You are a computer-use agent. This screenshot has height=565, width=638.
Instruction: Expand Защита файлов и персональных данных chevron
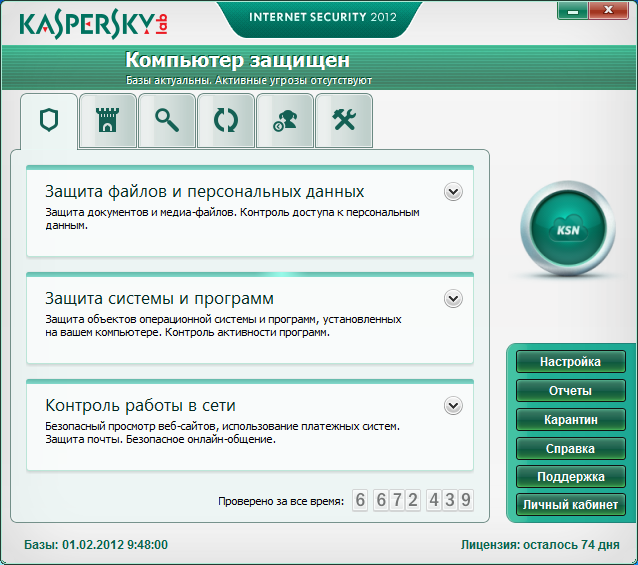pyautogui.click(x=453, y=192)
